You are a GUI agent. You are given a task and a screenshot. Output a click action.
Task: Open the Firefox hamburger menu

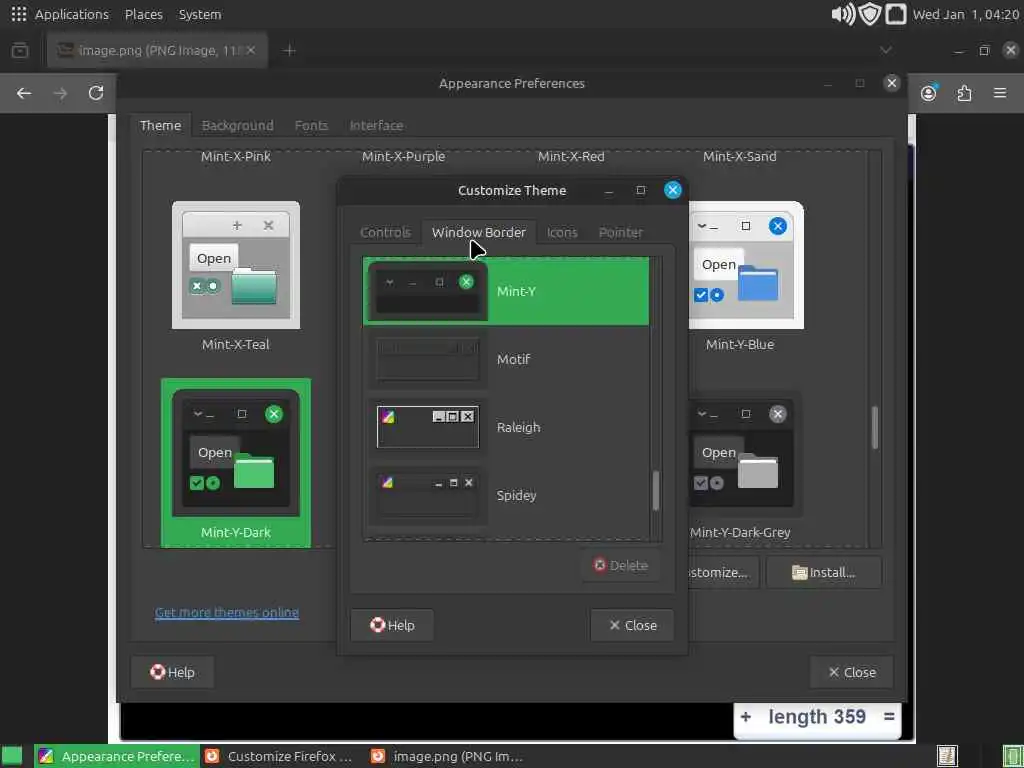click(1000, 93)
